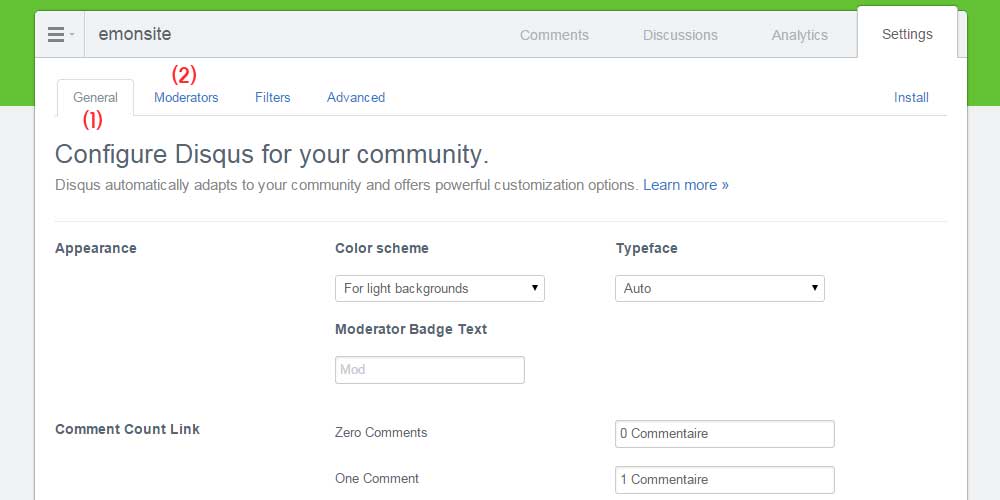The width and height of the screenshot is (1000, 500).
Task: Select the Settings tab
Action: [907, 34]
